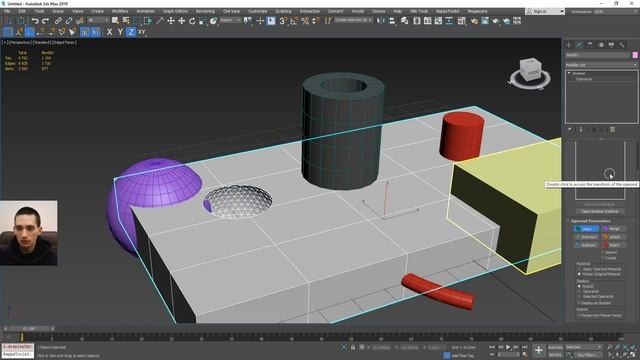Open the Graph Editors menu
Screen dimensions: 640x360
(x=176, y=11)
